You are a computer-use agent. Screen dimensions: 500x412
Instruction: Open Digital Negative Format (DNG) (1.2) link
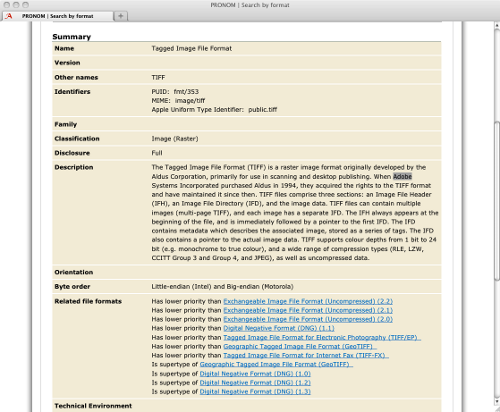pyautogui.click(x=255, y=383)
